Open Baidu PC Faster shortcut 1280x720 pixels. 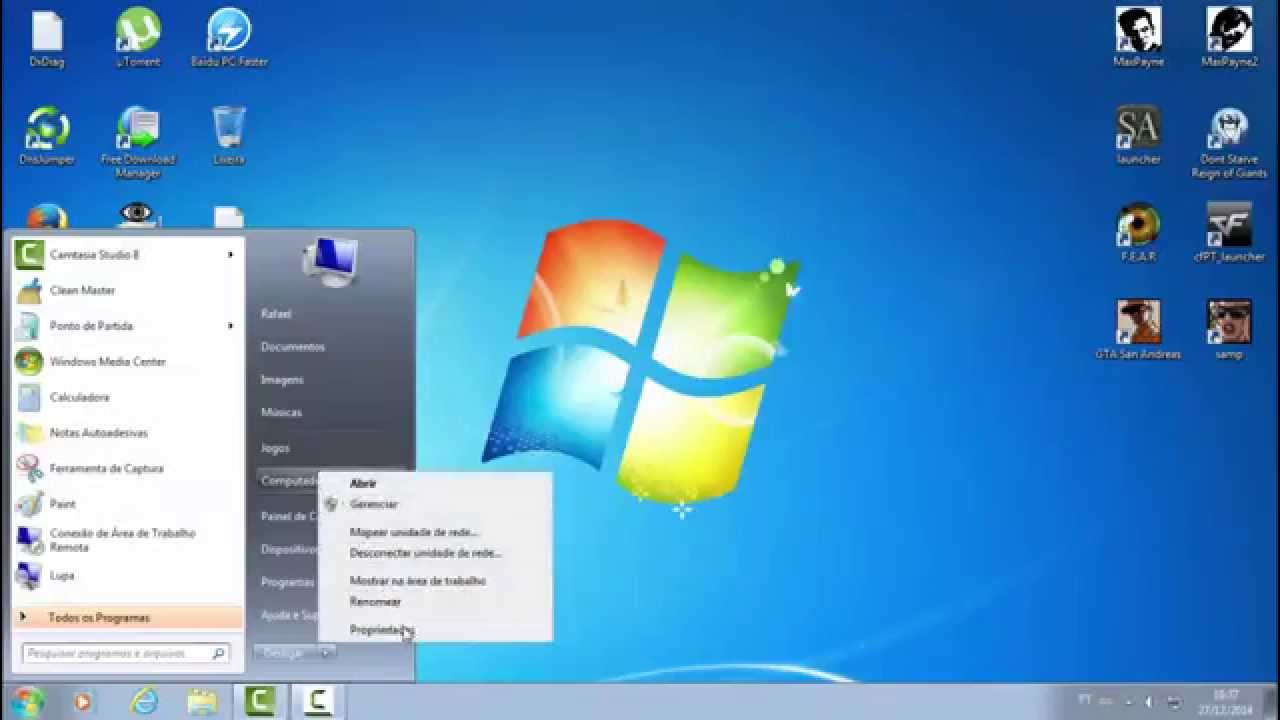click(x=229, y=38)
